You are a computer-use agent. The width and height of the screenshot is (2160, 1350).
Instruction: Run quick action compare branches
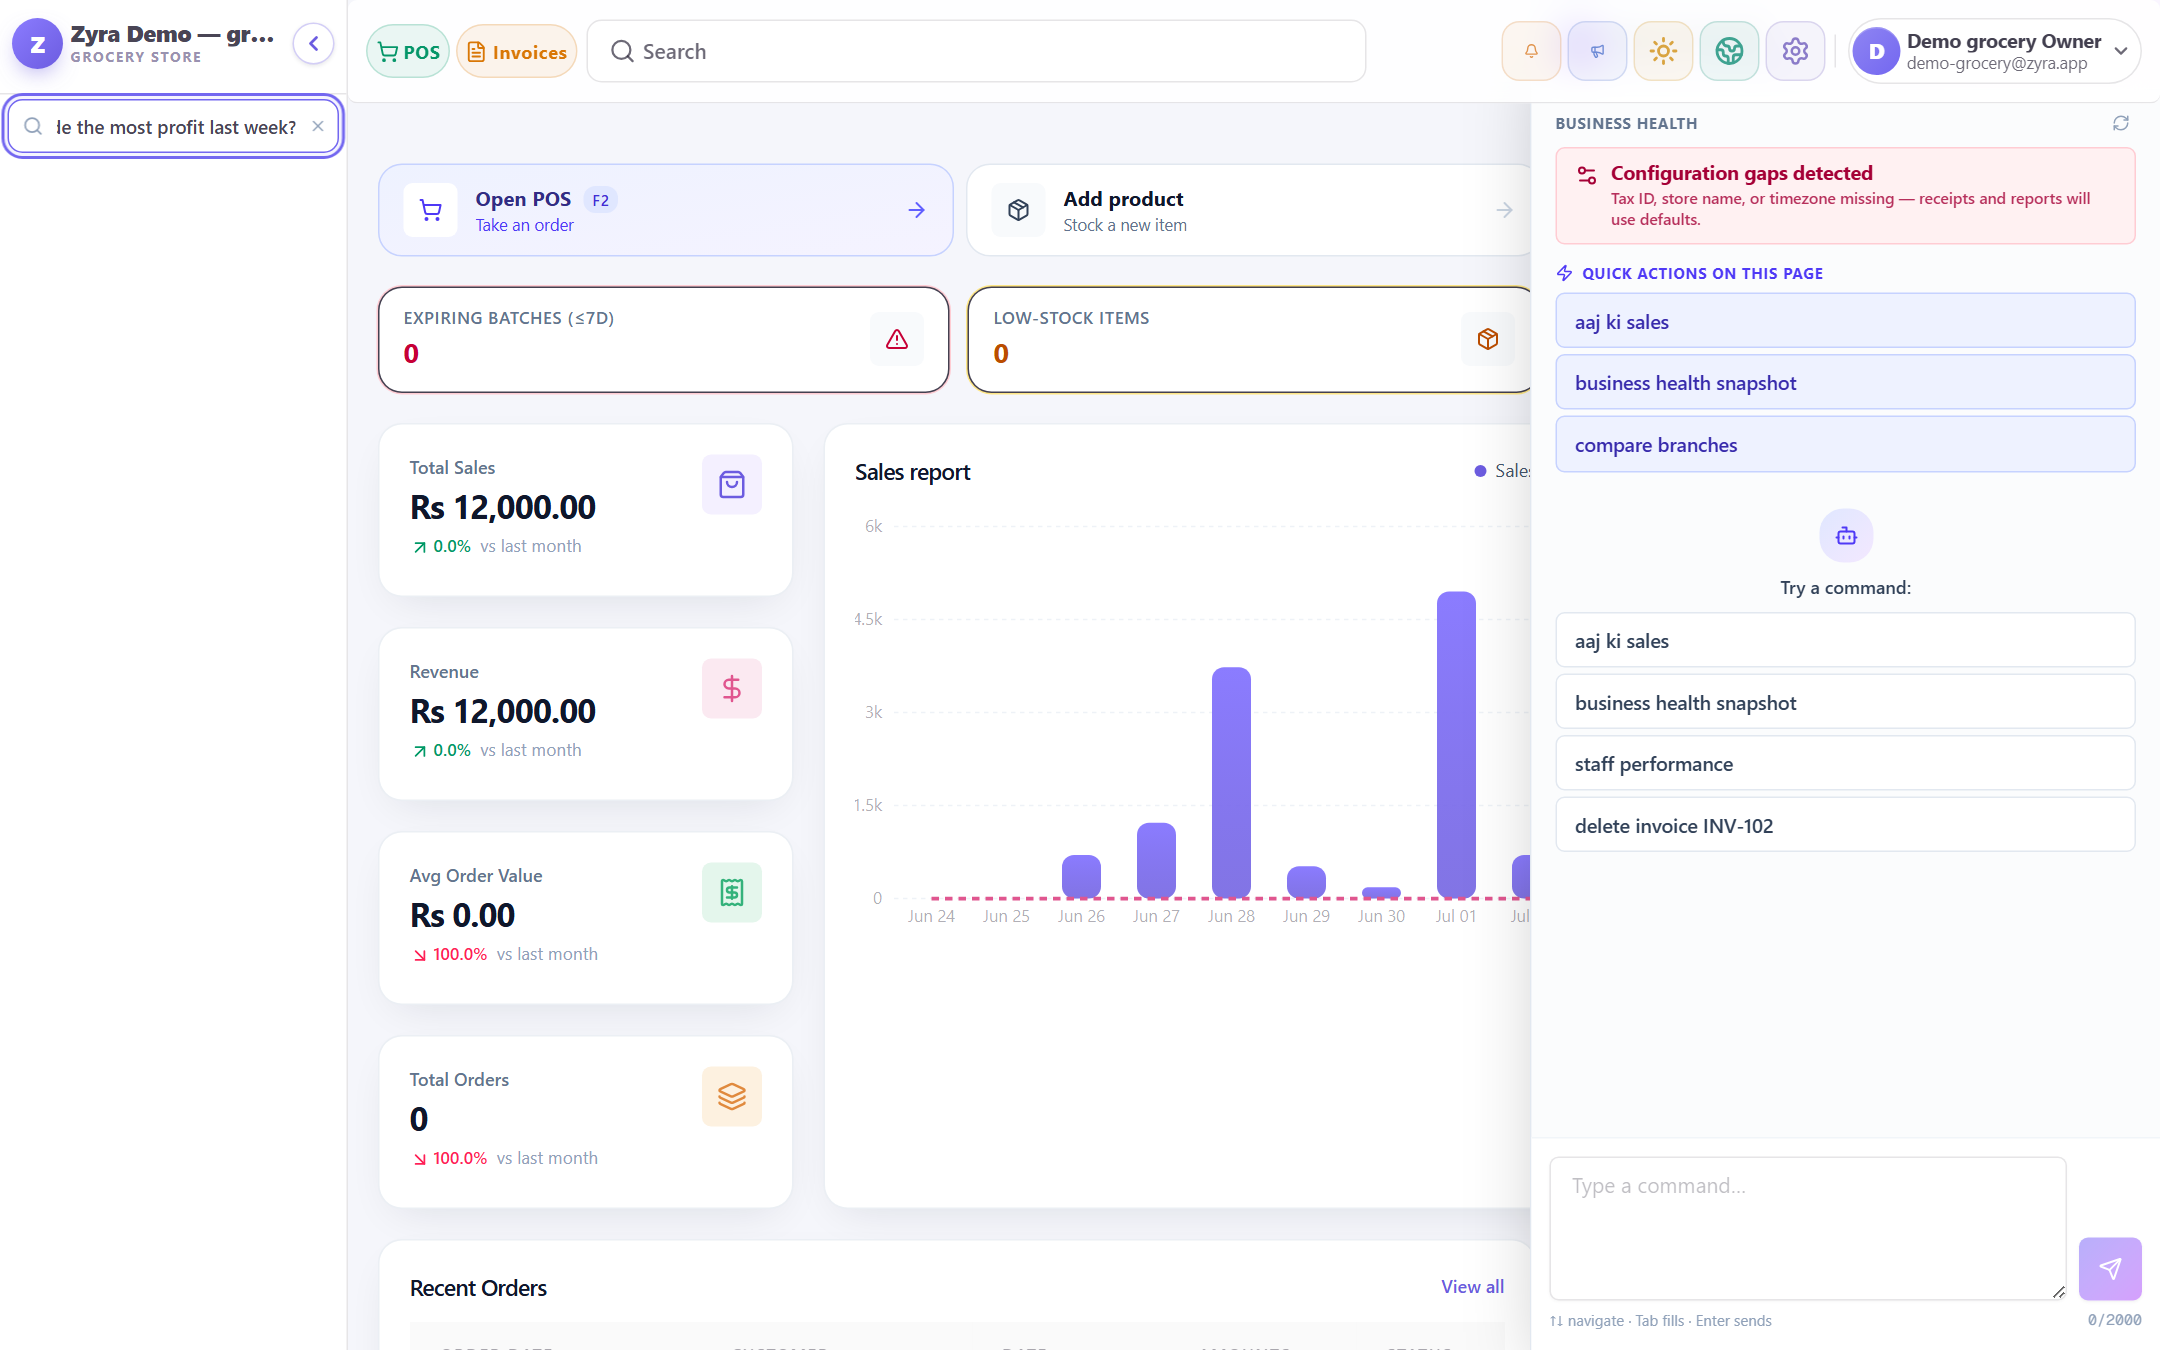(1845, 444)
